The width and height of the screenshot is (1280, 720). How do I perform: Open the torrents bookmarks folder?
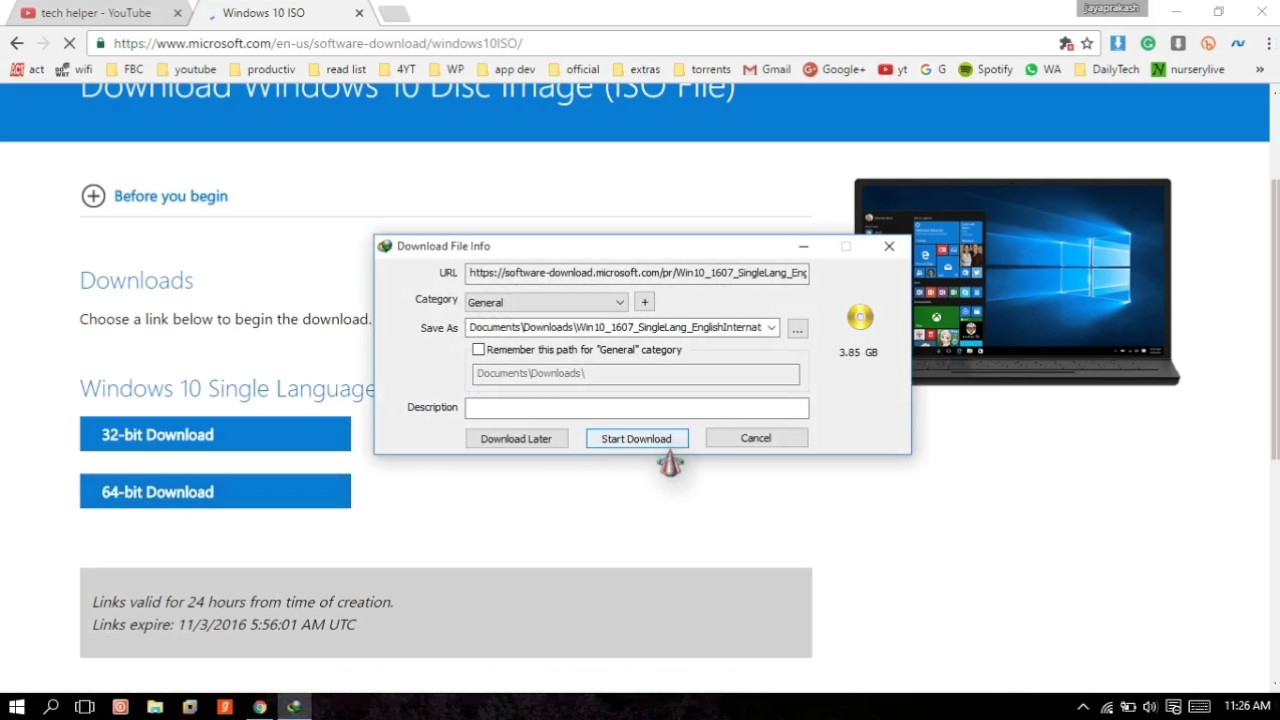point(701,69)
